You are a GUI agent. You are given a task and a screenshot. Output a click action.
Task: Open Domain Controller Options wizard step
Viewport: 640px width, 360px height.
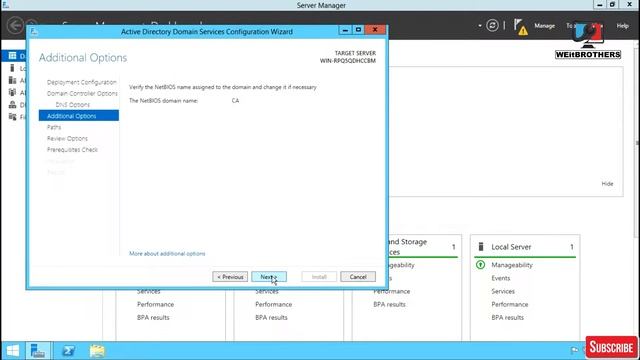click(82, 93)
